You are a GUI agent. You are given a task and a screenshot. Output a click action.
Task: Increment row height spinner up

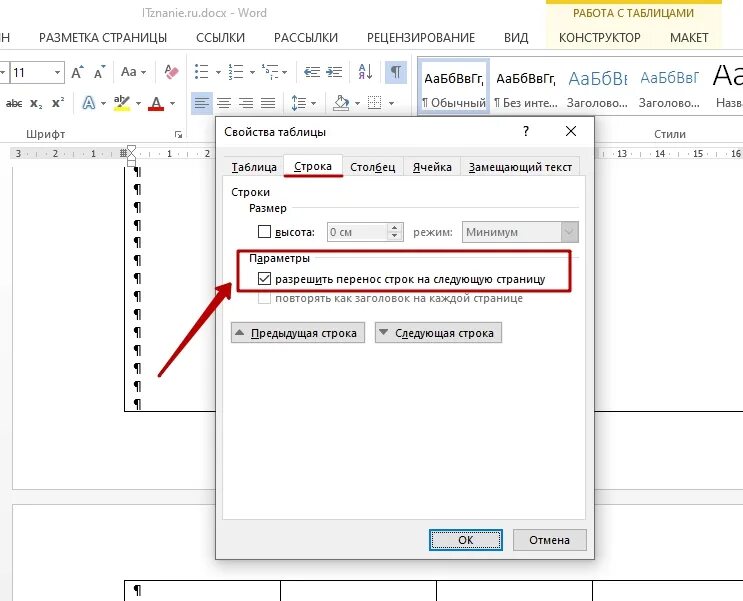(395, 228)
